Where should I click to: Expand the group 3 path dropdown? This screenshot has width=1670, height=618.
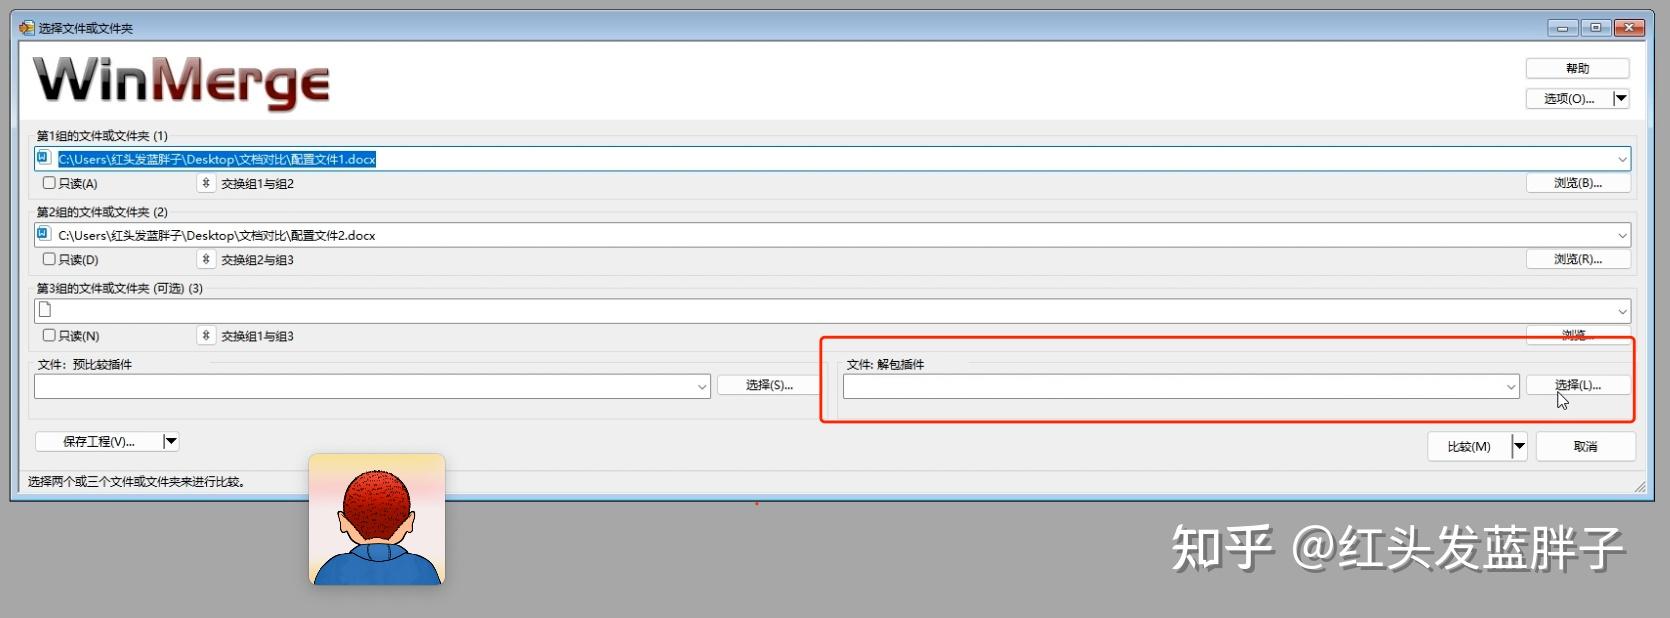[x=1622, y=311]
